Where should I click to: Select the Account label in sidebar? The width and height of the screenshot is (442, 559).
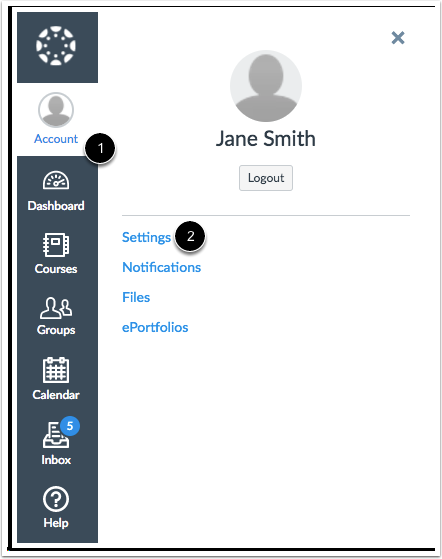56,139
